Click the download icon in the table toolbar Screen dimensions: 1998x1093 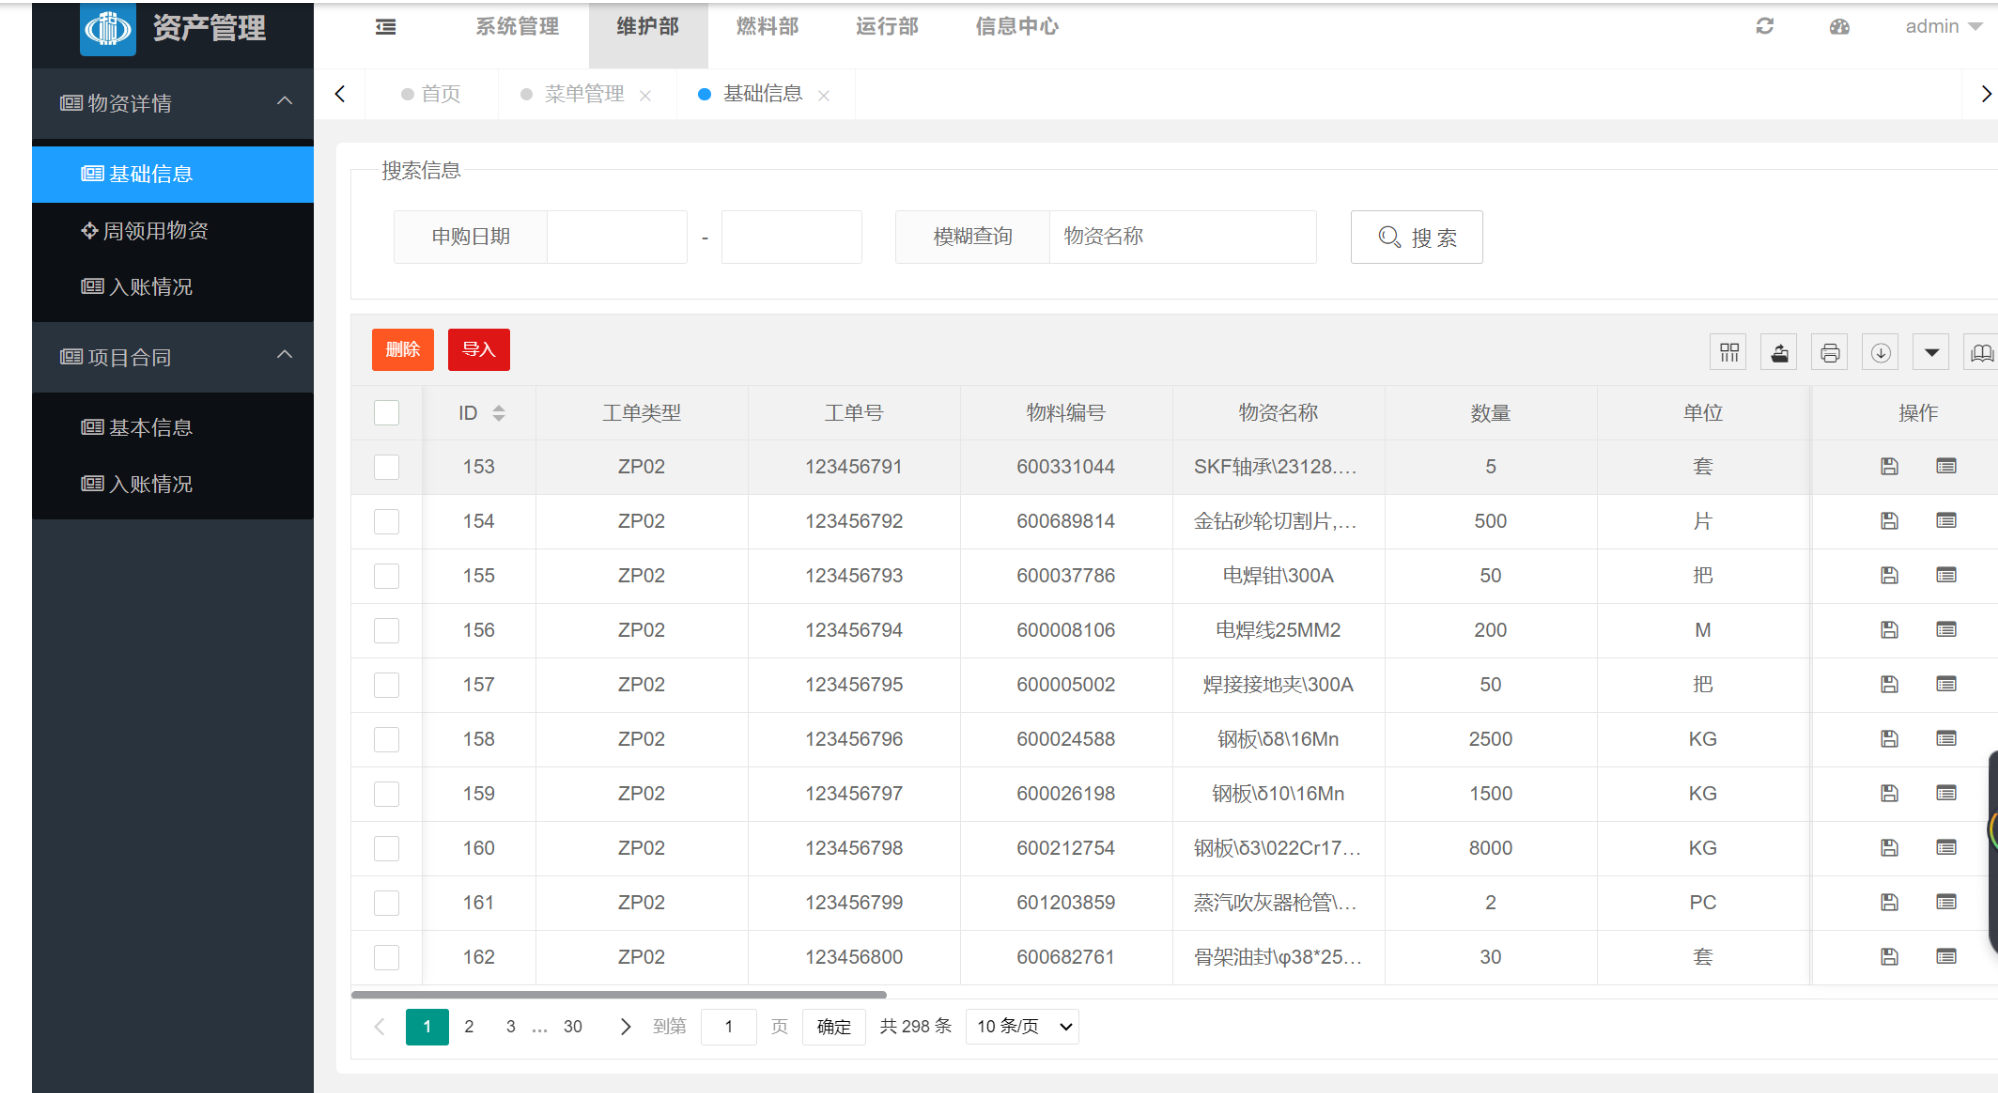(1881, 352)
